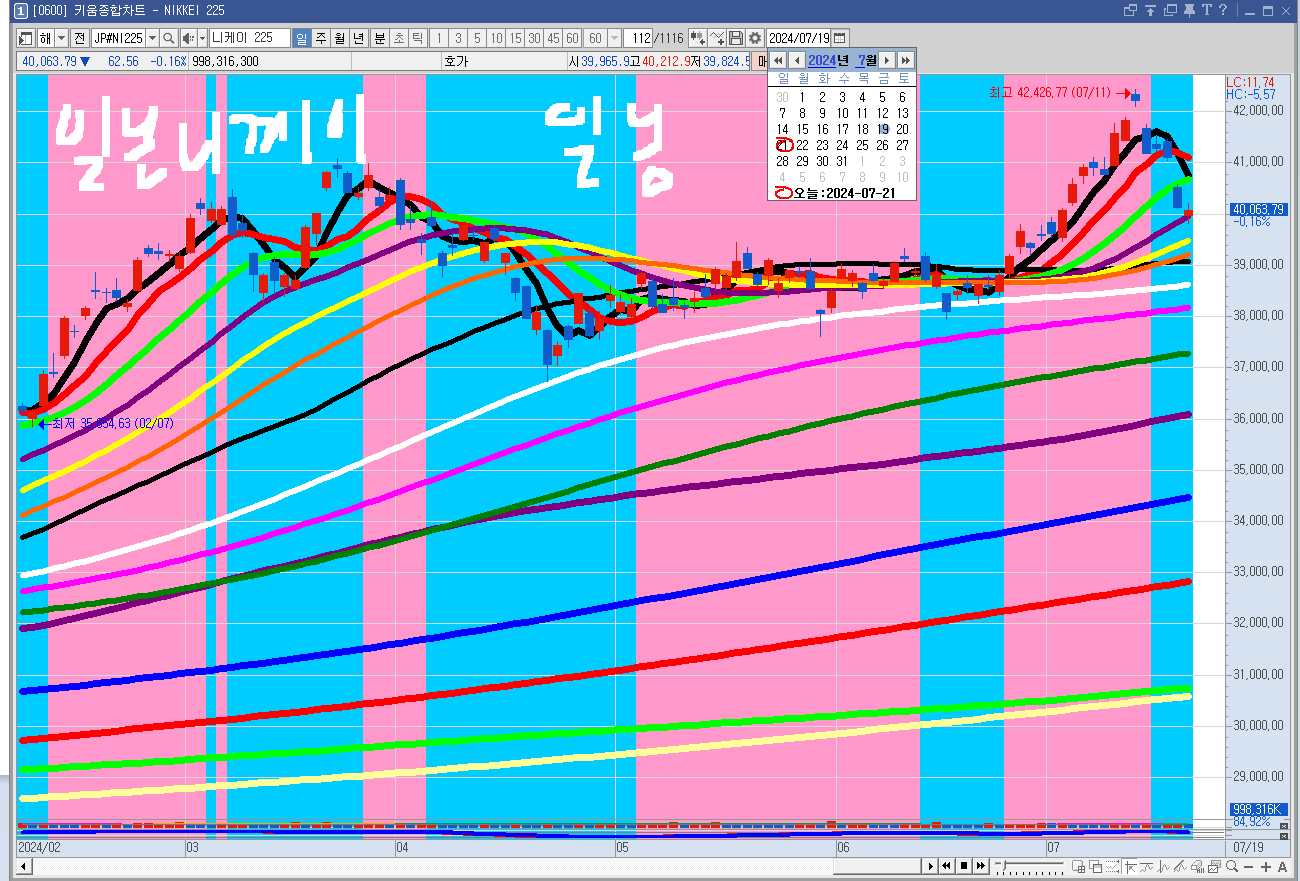The image size is (1300, 881).
Task: Open the dropdown next to 해 box
Action: click(x=62, y=38)
